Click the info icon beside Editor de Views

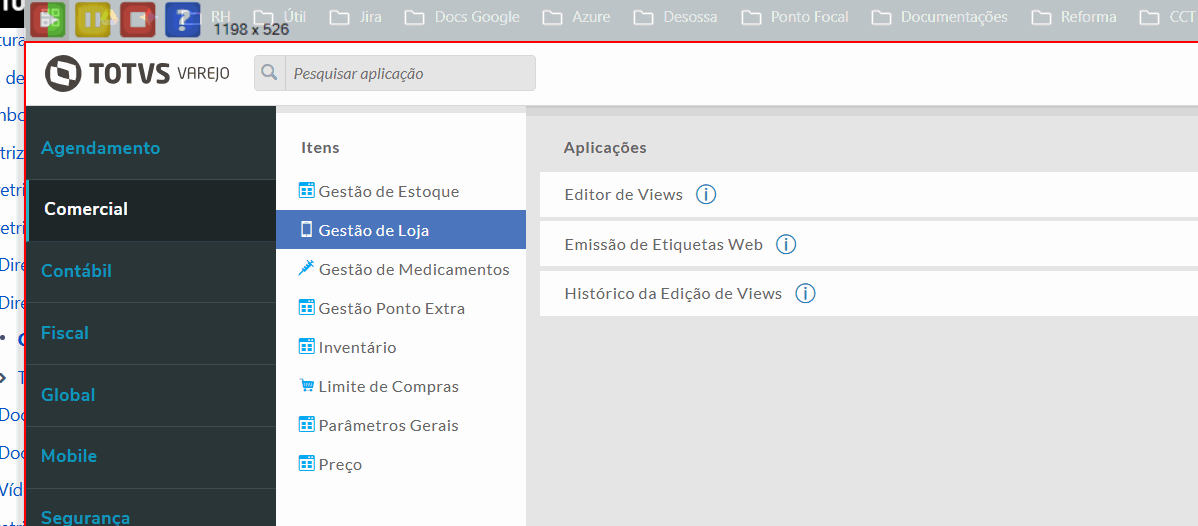click(x=706, y=194)
